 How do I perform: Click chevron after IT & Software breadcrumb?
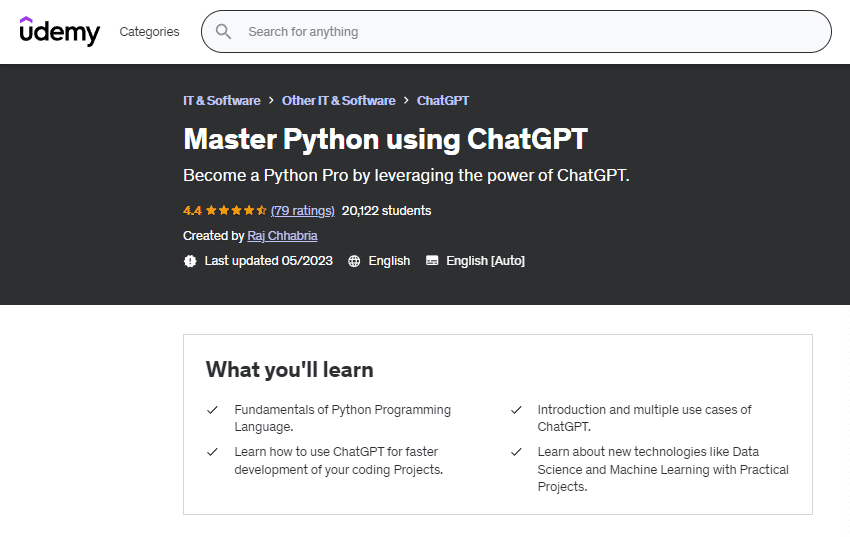tap(271, 101)
